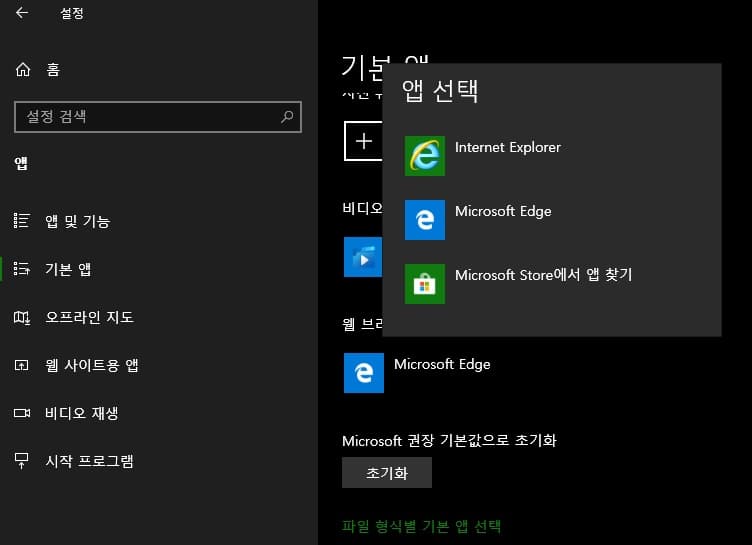Select Microsoft Store에서 앱 찾기
752x545 pixels.
pos(552,284)
